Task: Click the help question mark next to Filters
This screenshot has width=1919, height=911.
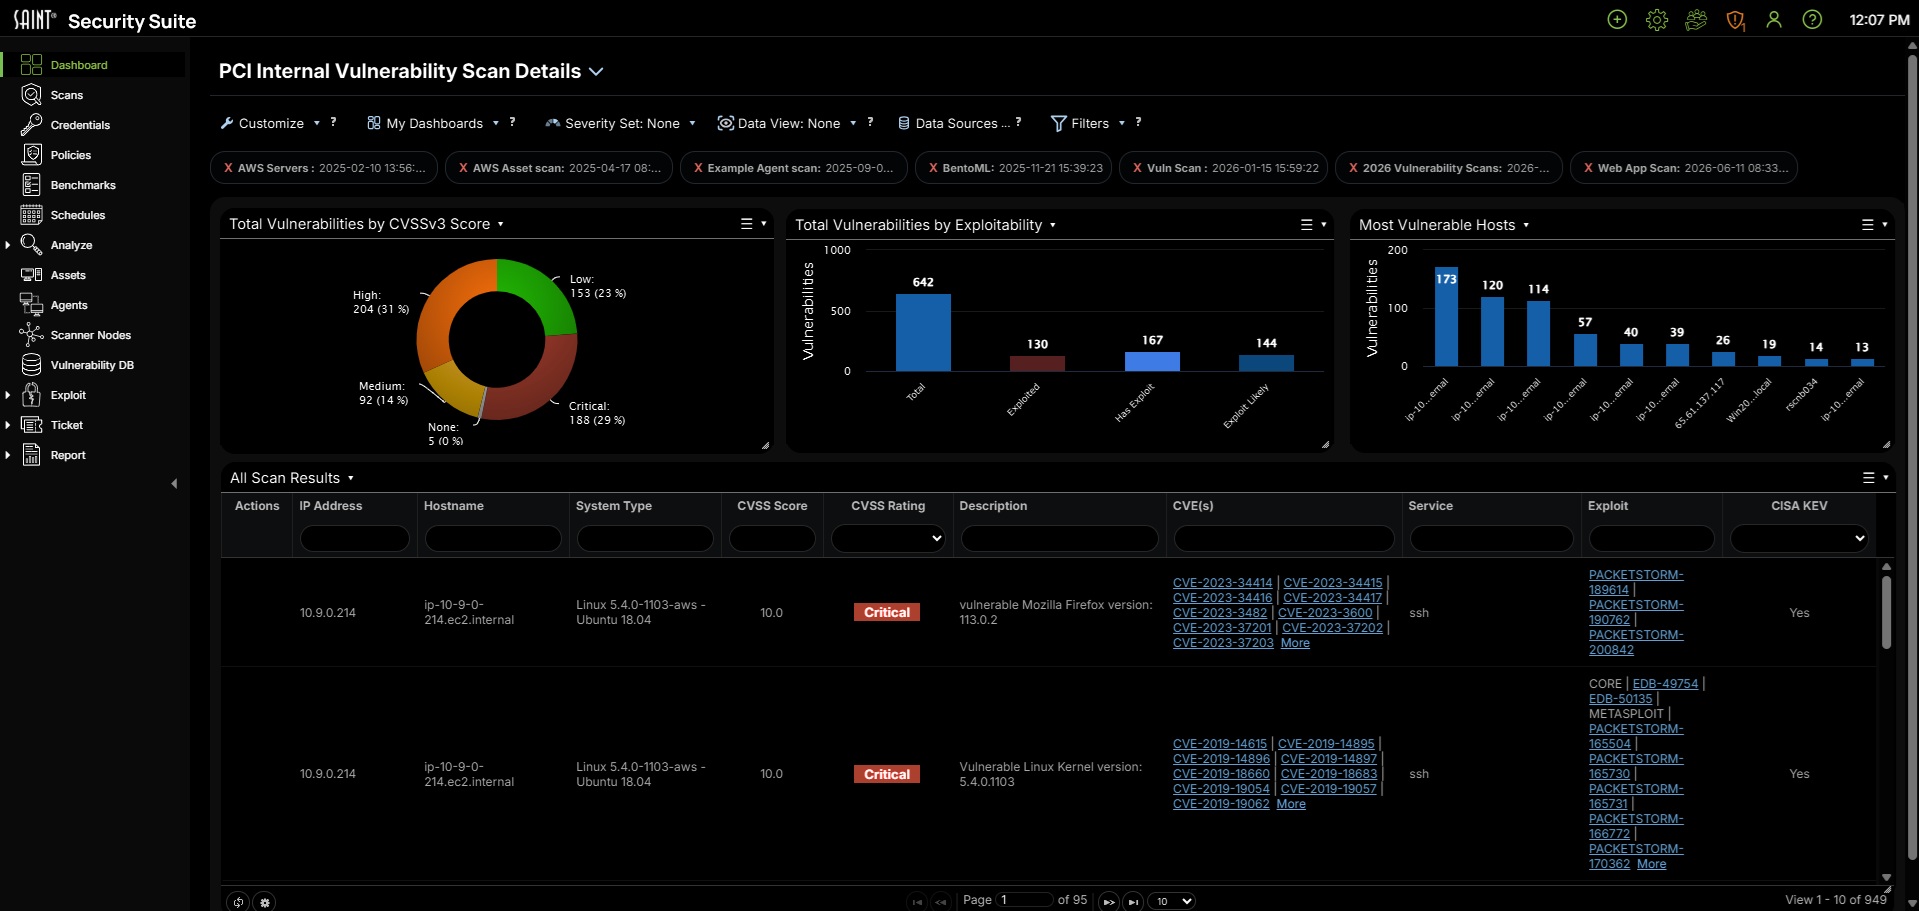Action: [1138, 122]
